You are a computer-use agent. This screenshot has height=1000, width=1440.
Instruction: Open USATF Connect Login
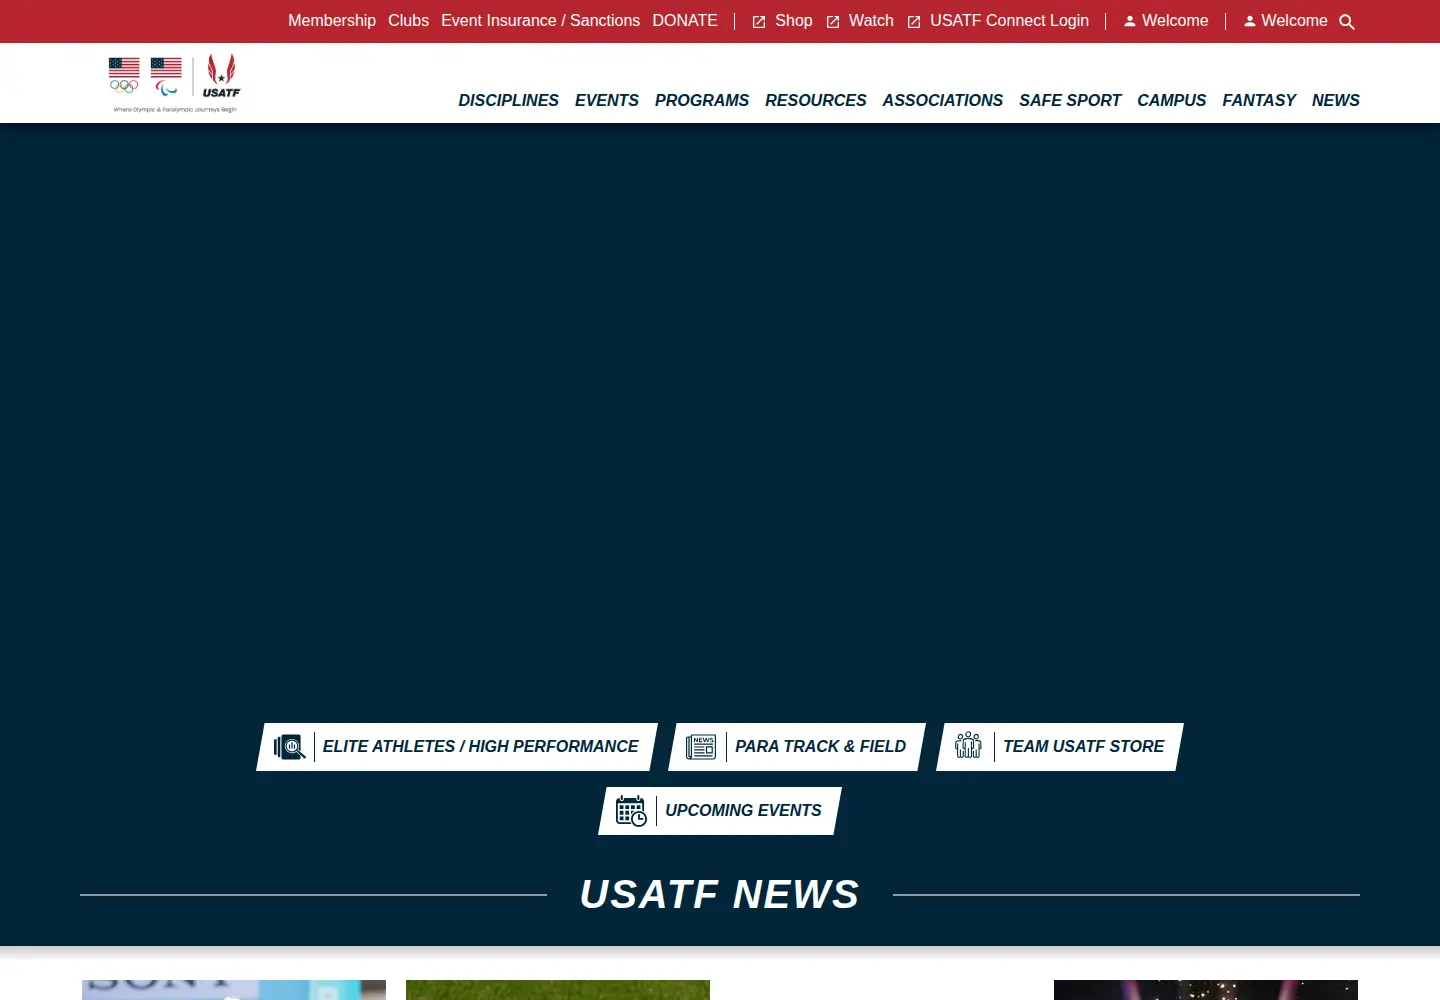(x=1009, y=21)
